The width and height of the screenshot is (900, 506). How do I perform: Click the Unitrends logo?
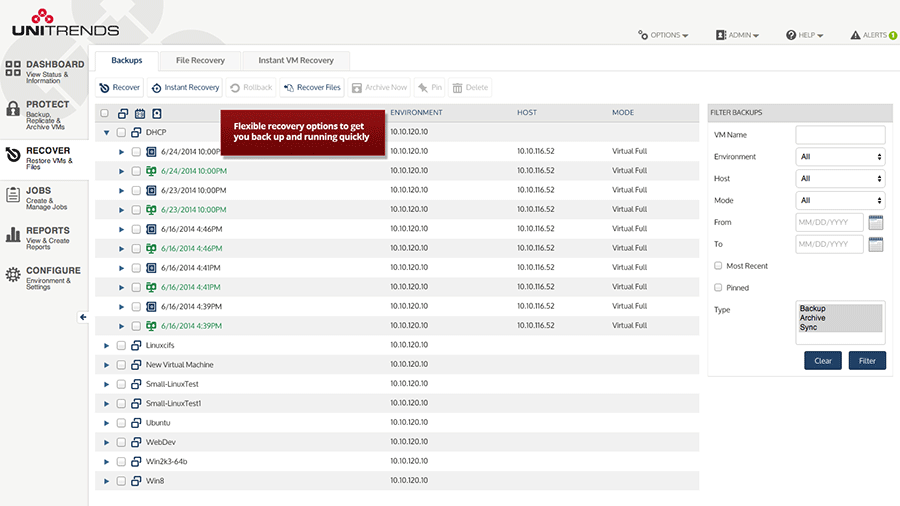[65, 23]
